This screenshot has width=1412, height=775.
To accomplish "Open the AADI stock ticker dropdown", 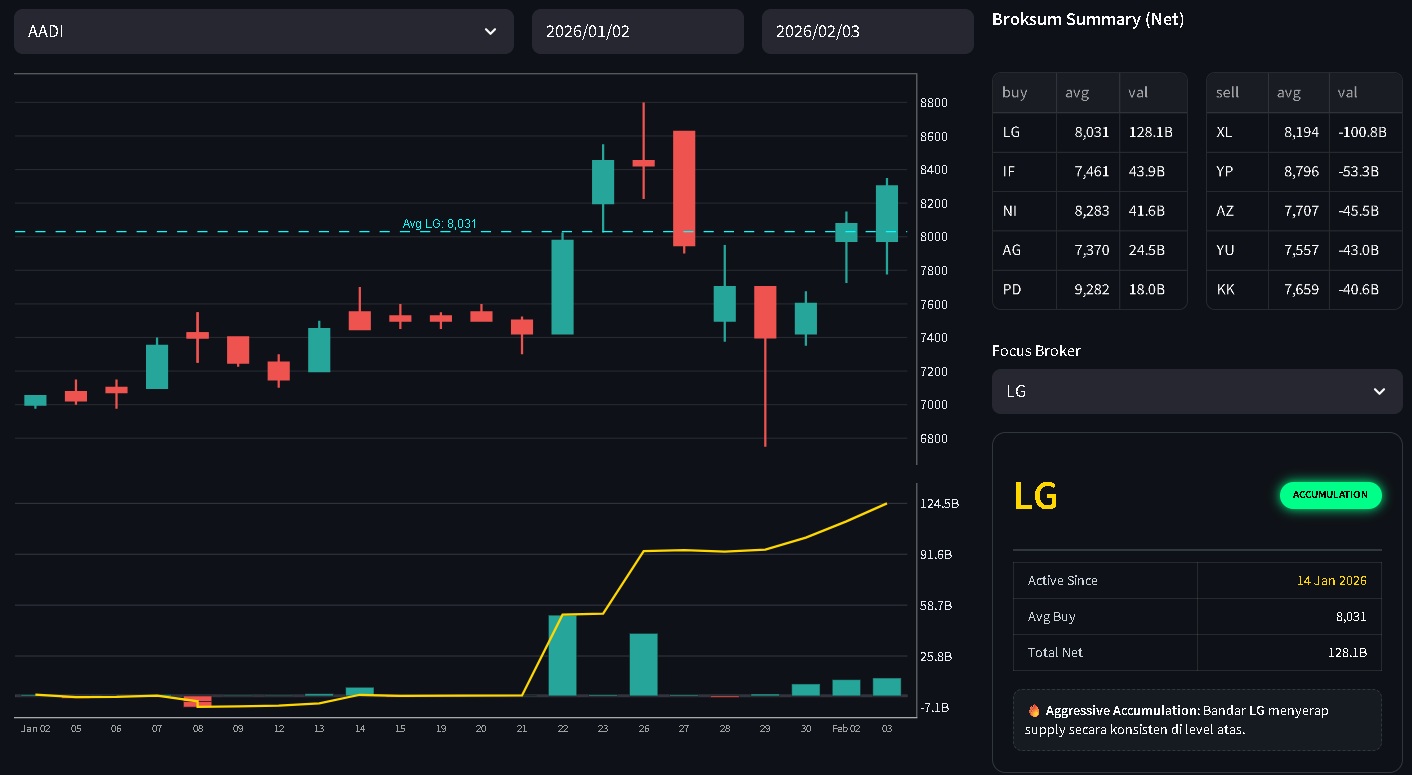I will pos(263,32).
